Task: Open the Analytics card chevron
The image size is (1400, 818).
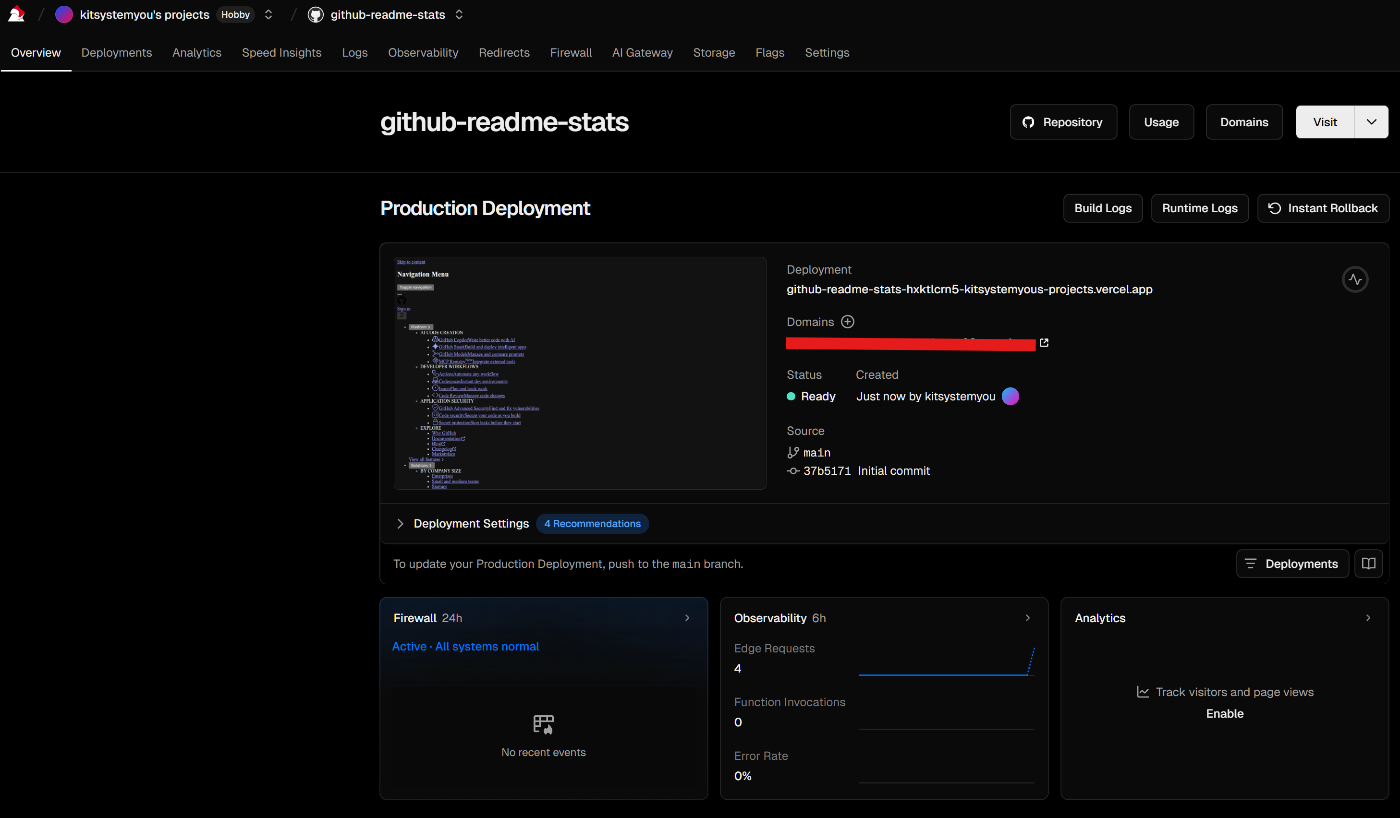Action: click(x=1368, y=618)
